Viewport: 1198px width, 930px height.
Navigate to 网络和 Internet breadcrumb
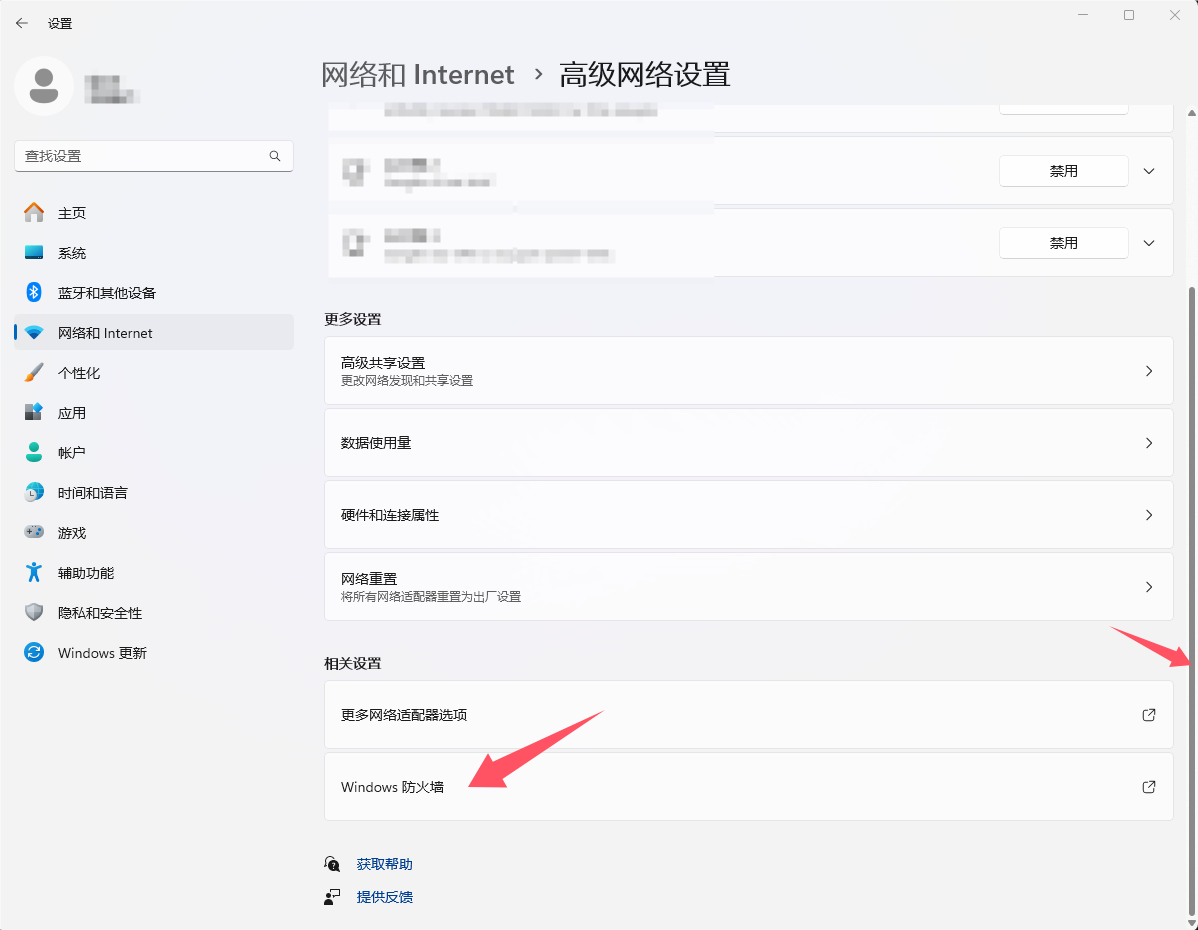417,75
